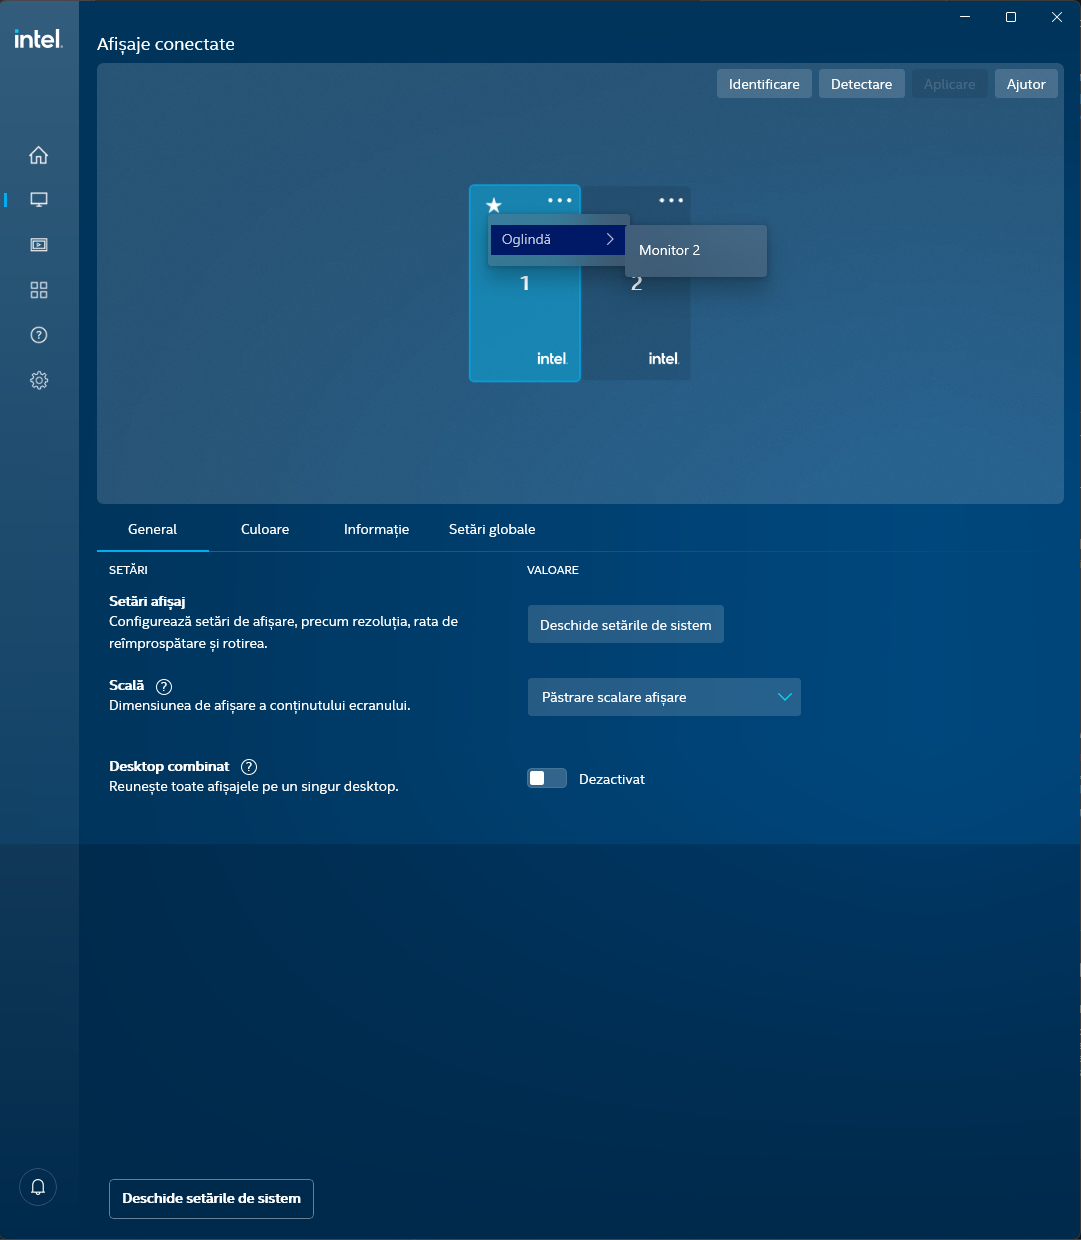
Task: Click the help icon next to Scală
Action: 163,686
